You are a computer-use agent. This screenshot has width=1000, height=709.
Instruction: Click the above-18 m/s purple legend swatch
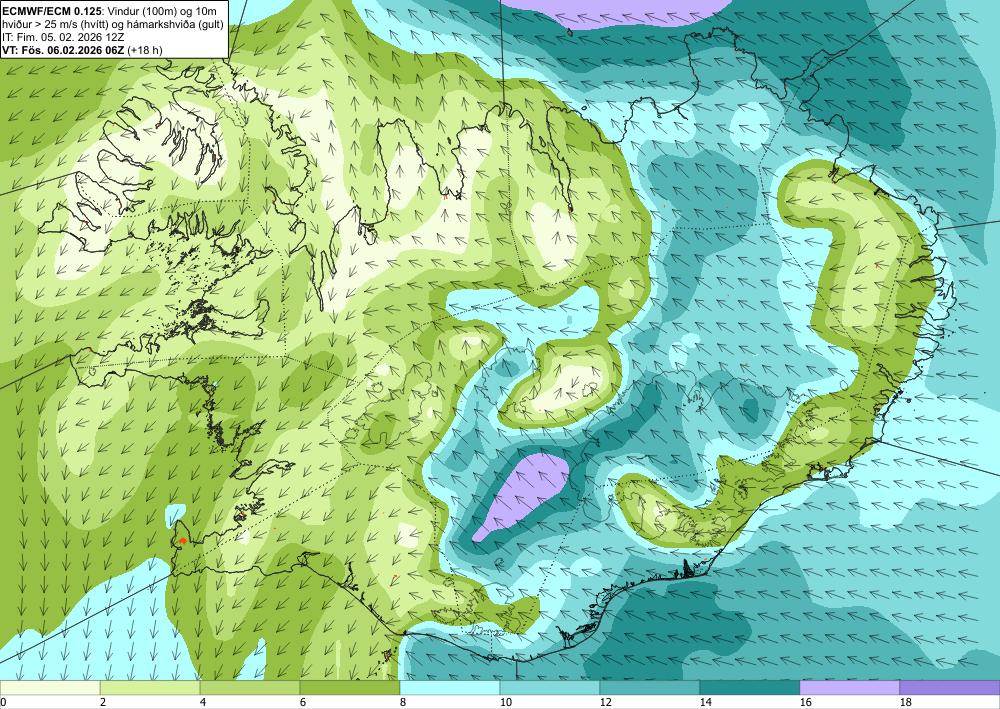950,687
